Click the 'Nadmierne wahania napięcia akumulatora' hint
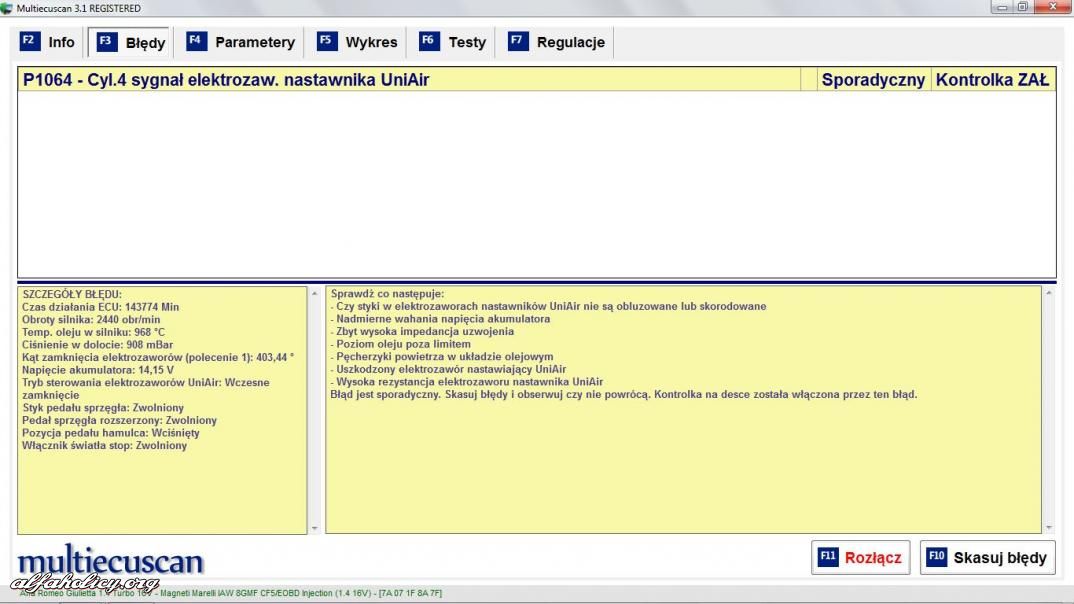 point(440,318)
